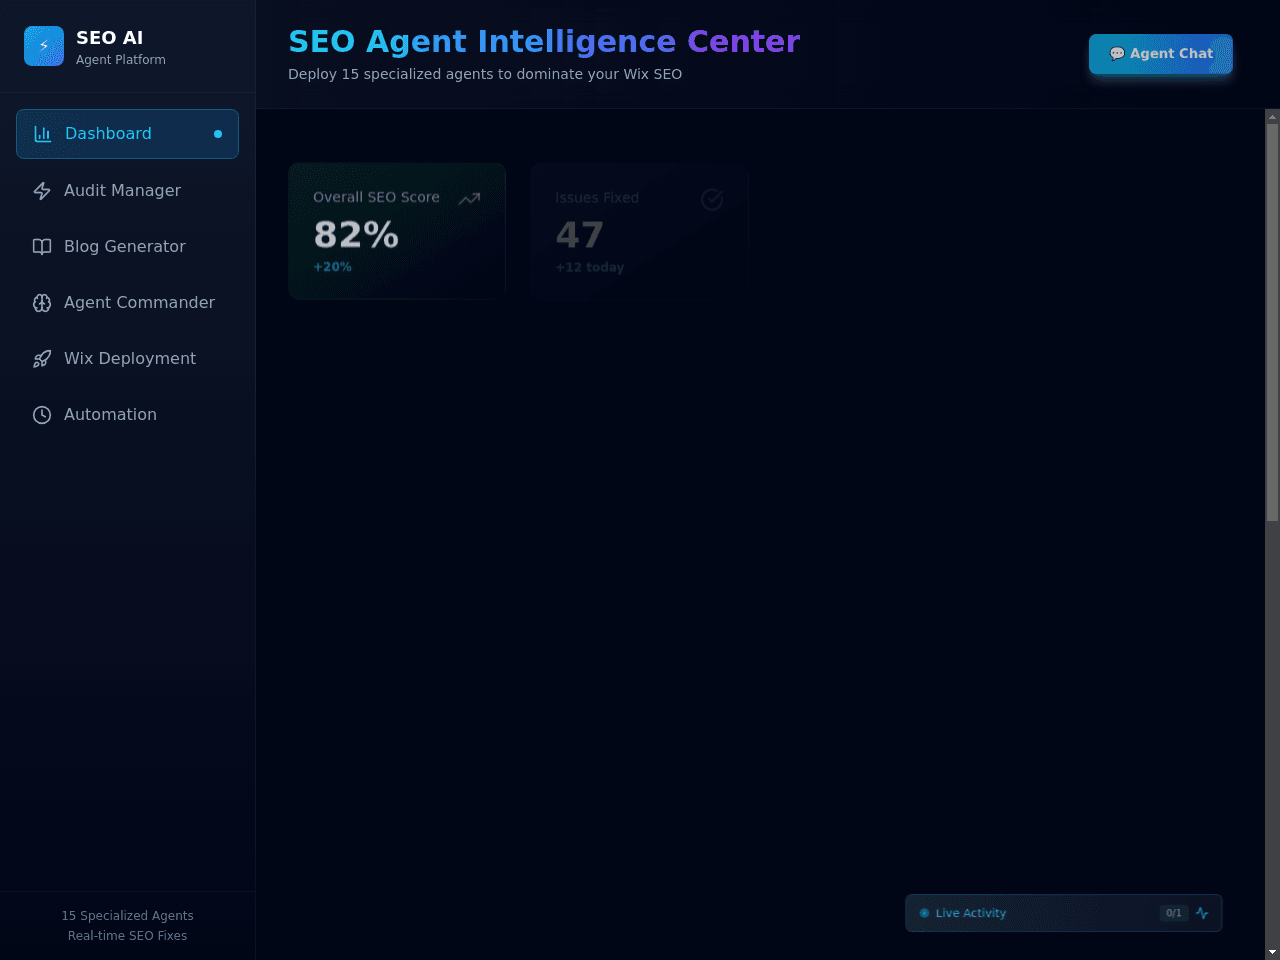This screenshot has height=960, width=1280.
Task: Click the 82% score value
Action: click(356, 235)
